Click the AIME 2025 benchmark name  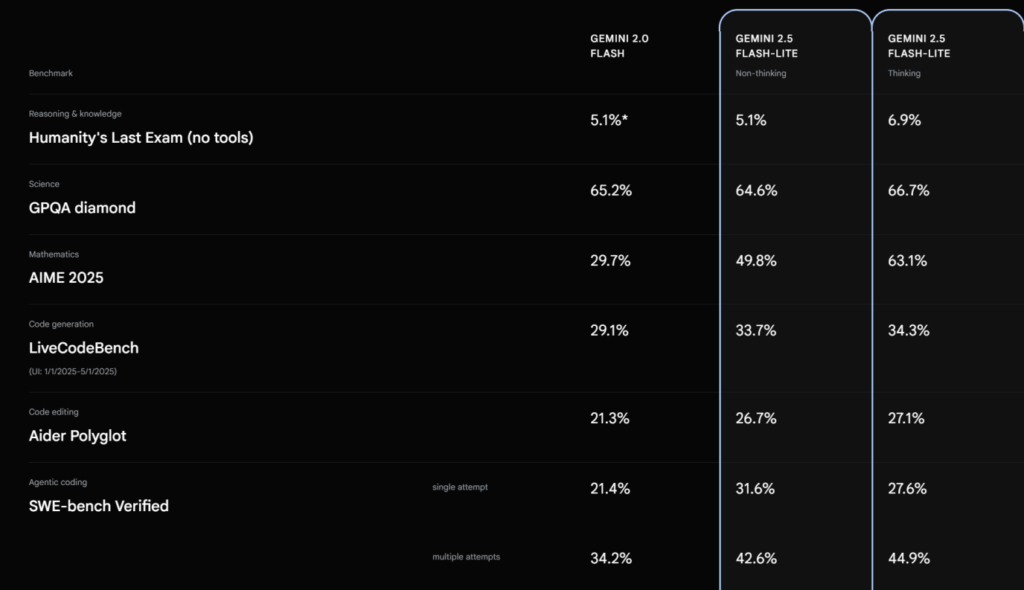(x=65, y=278)
